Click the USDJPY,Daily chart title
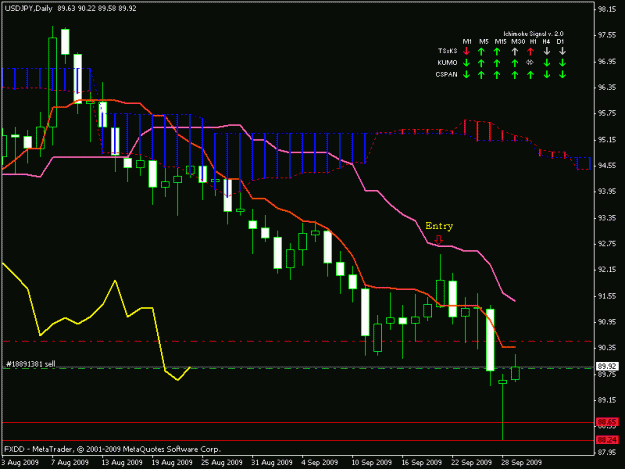625x469 pixels. (29, 8)
